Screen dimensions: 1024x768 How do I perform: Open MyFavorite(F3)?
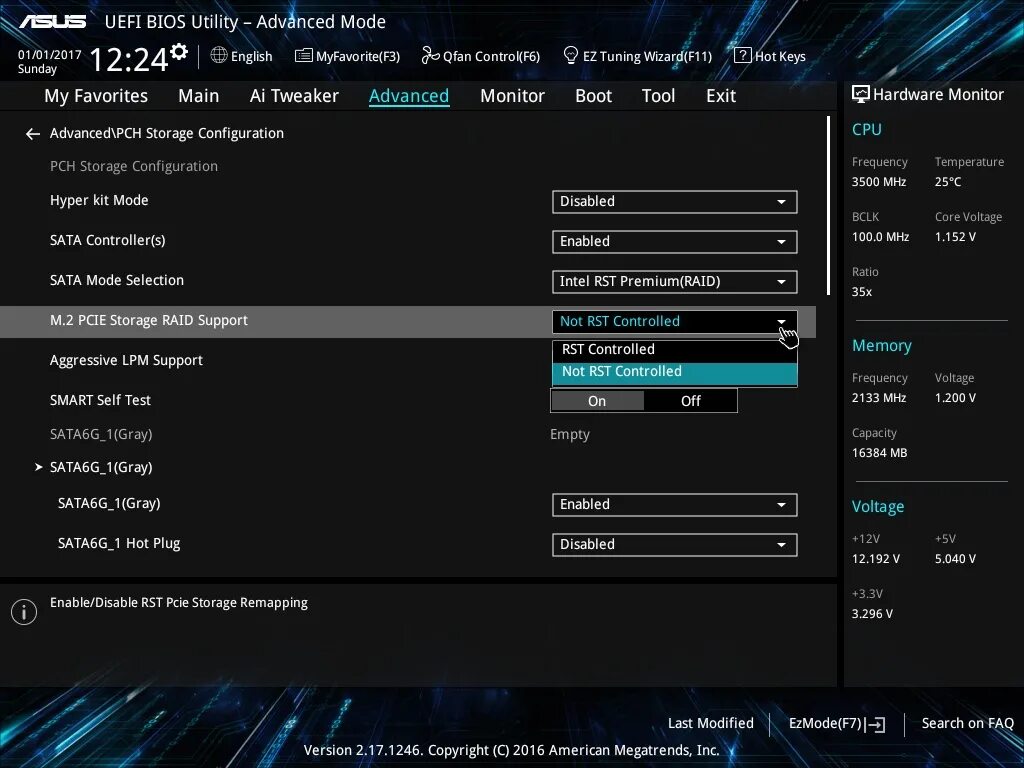pyautogui.click(x=347, y=56)
